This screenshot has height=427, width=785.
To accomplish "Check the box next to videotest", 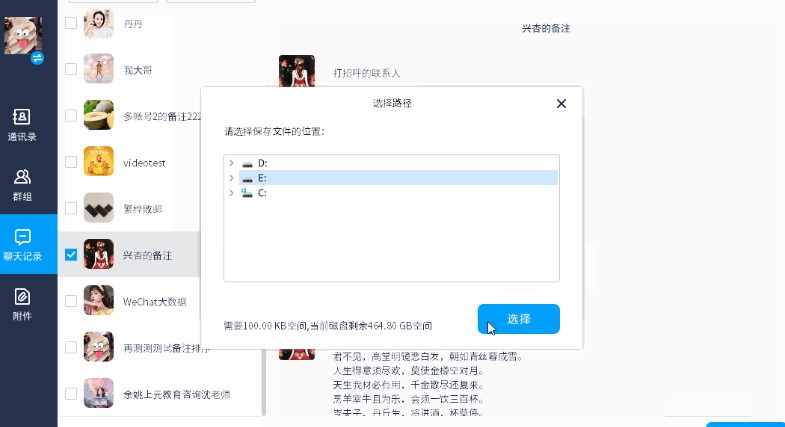I will point(71,162).
